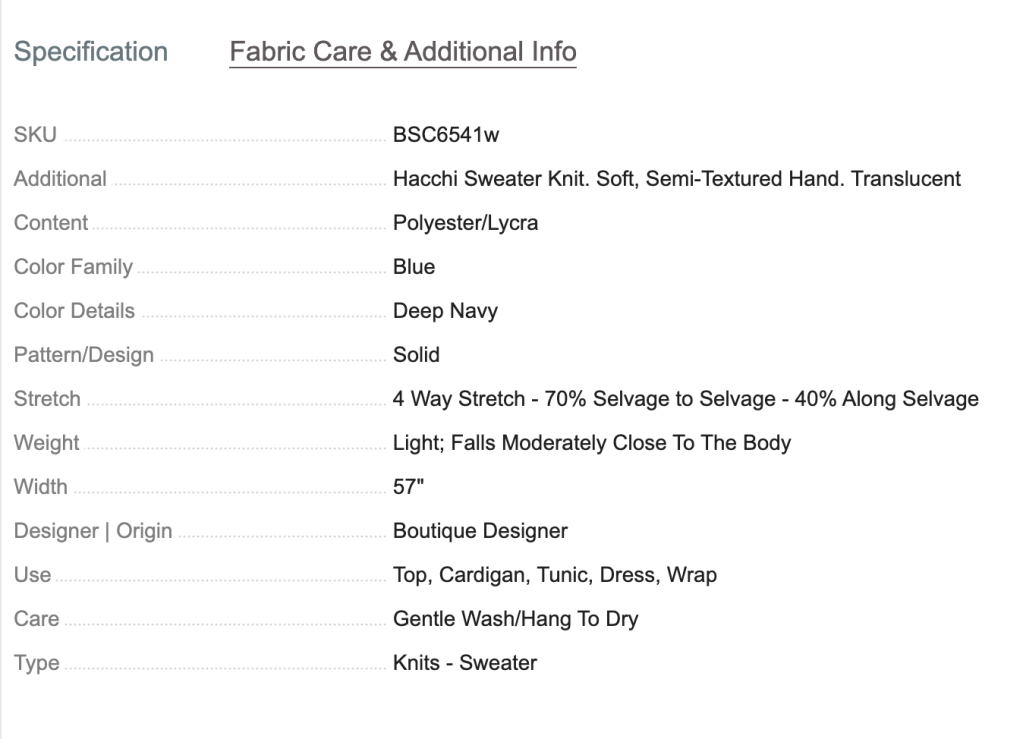Click the Polyester/Lycra content value

465,223
